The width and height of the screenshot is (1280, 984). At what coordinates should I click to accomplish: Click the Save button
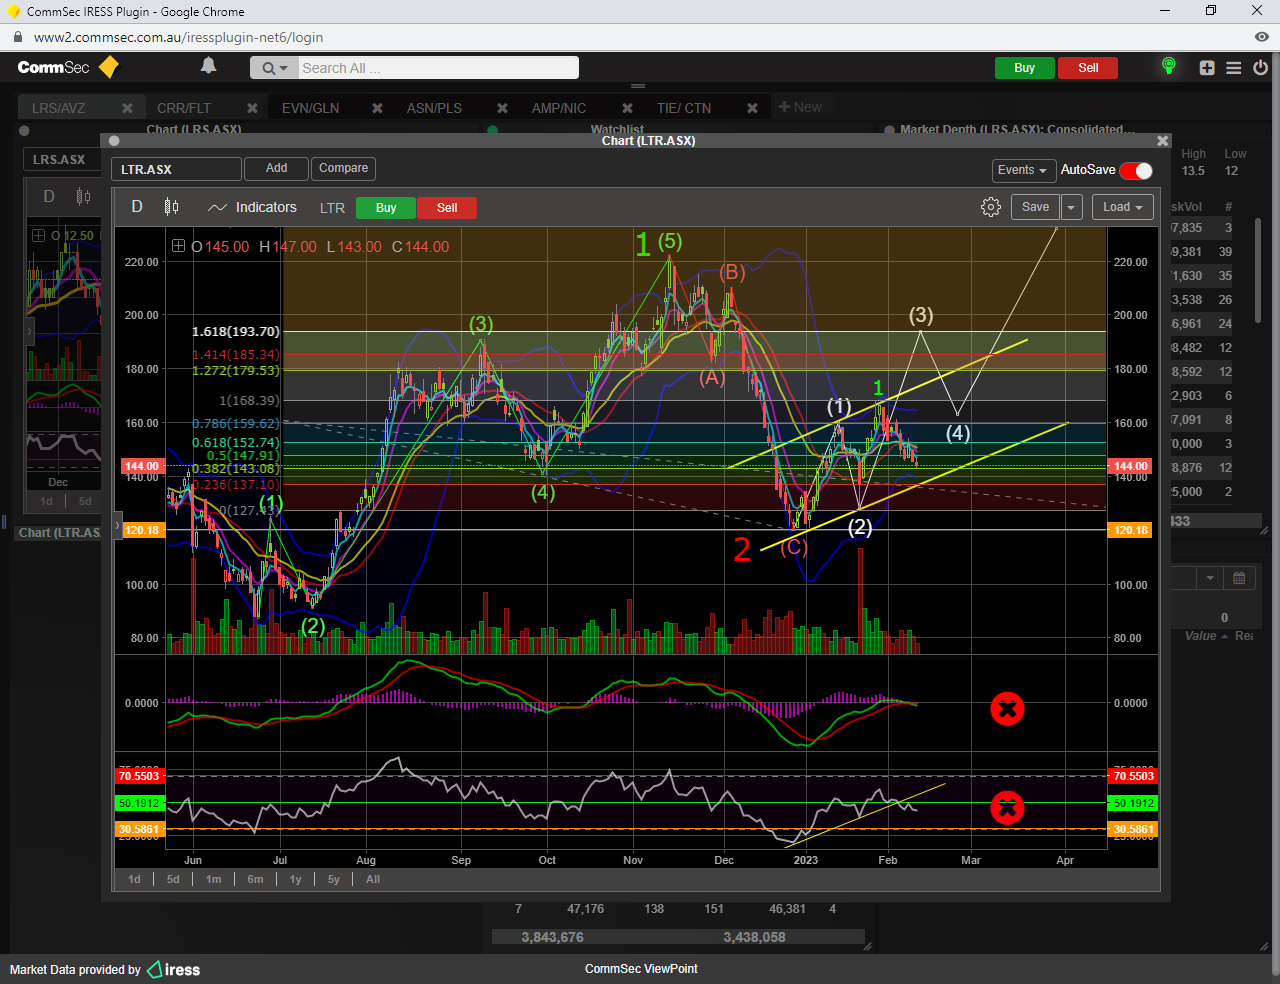pos(1035,207)
